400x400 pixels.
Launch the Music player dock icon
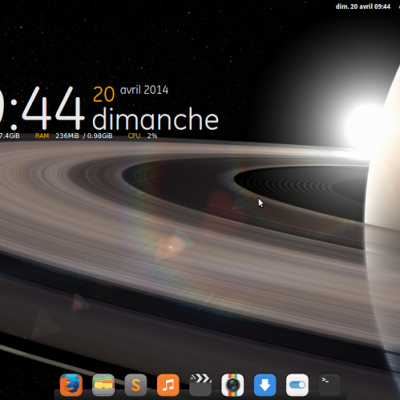click(x=168, y=385)
